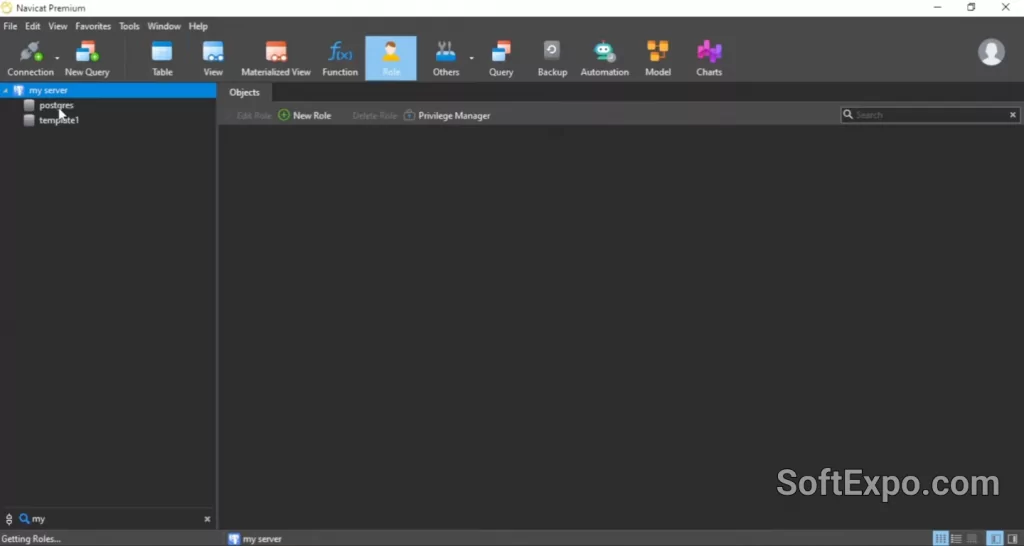
Task: Collapse the my server tree node
Action: 5,91
